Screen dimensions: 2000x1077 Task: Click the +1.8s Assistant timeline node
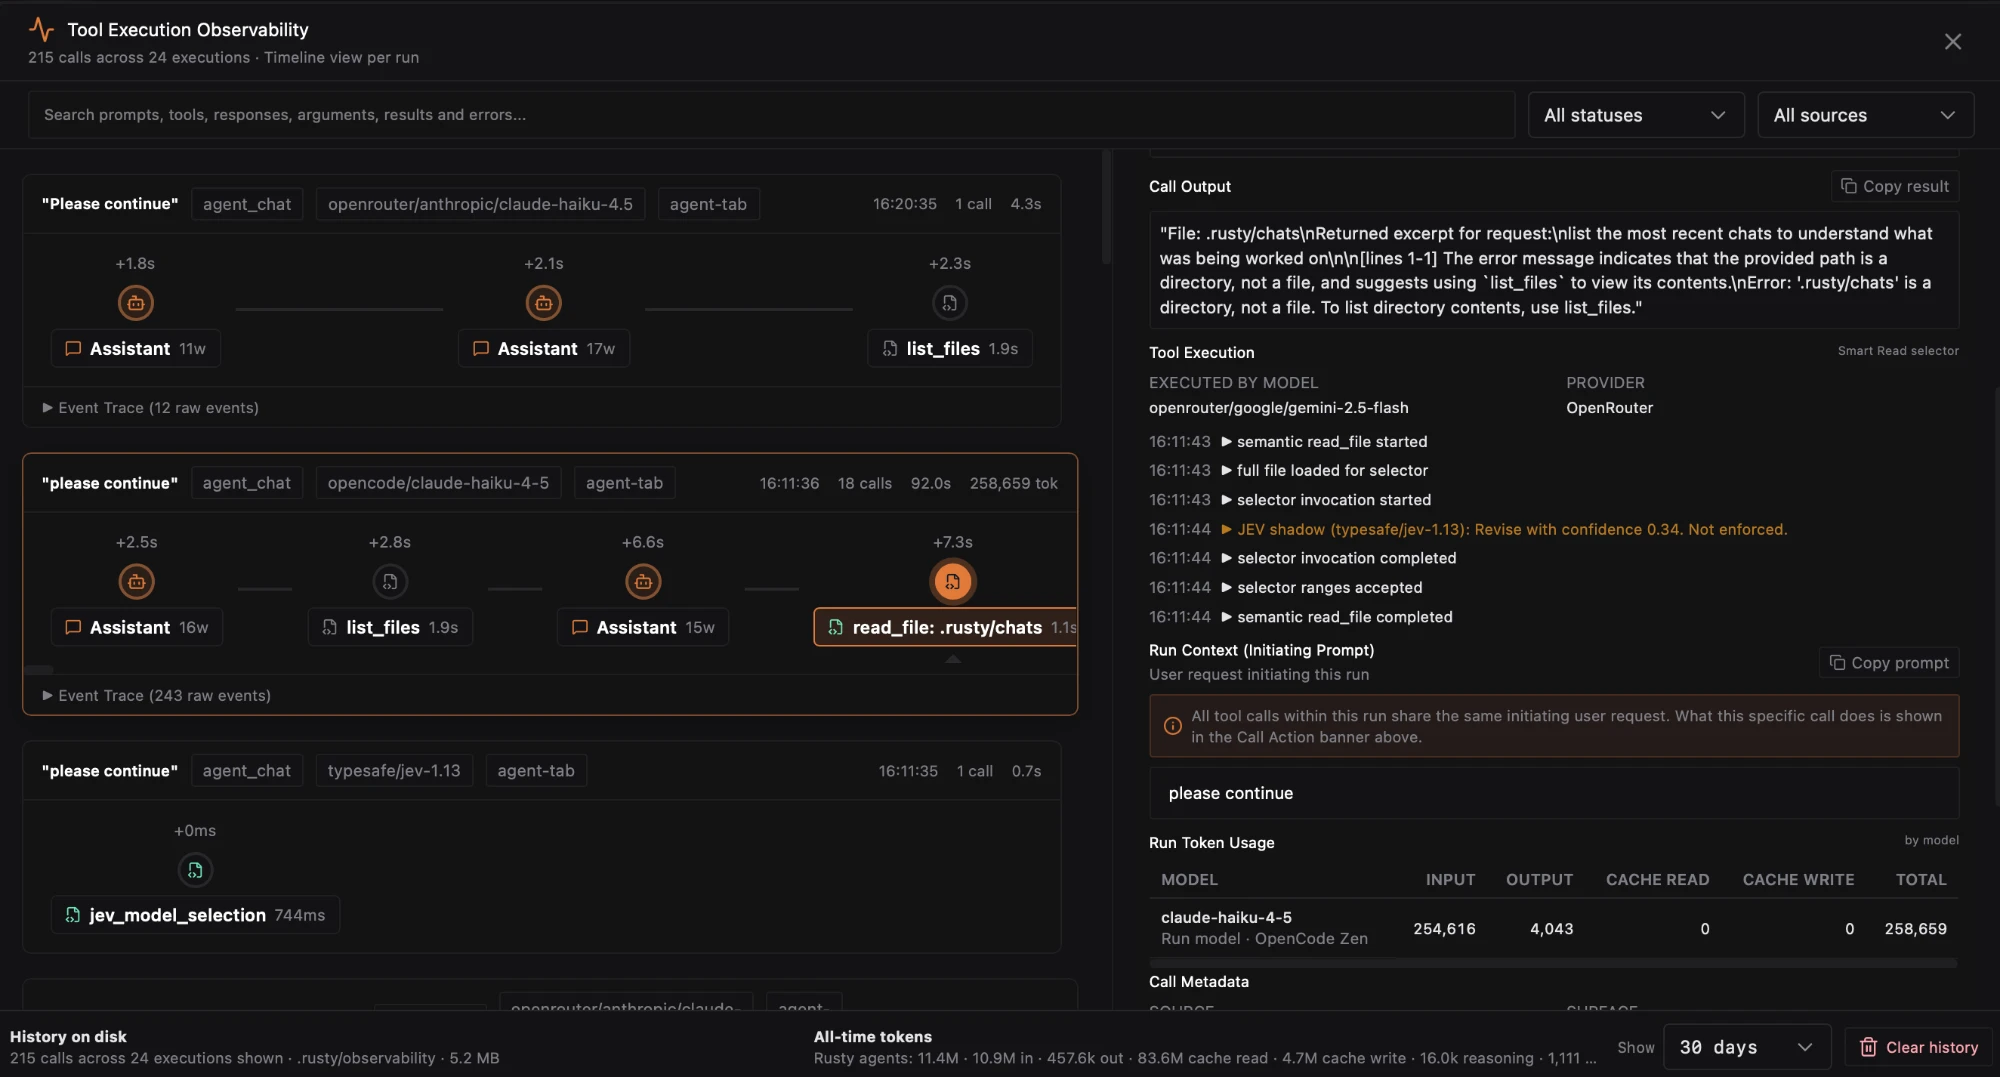(136, 303)
